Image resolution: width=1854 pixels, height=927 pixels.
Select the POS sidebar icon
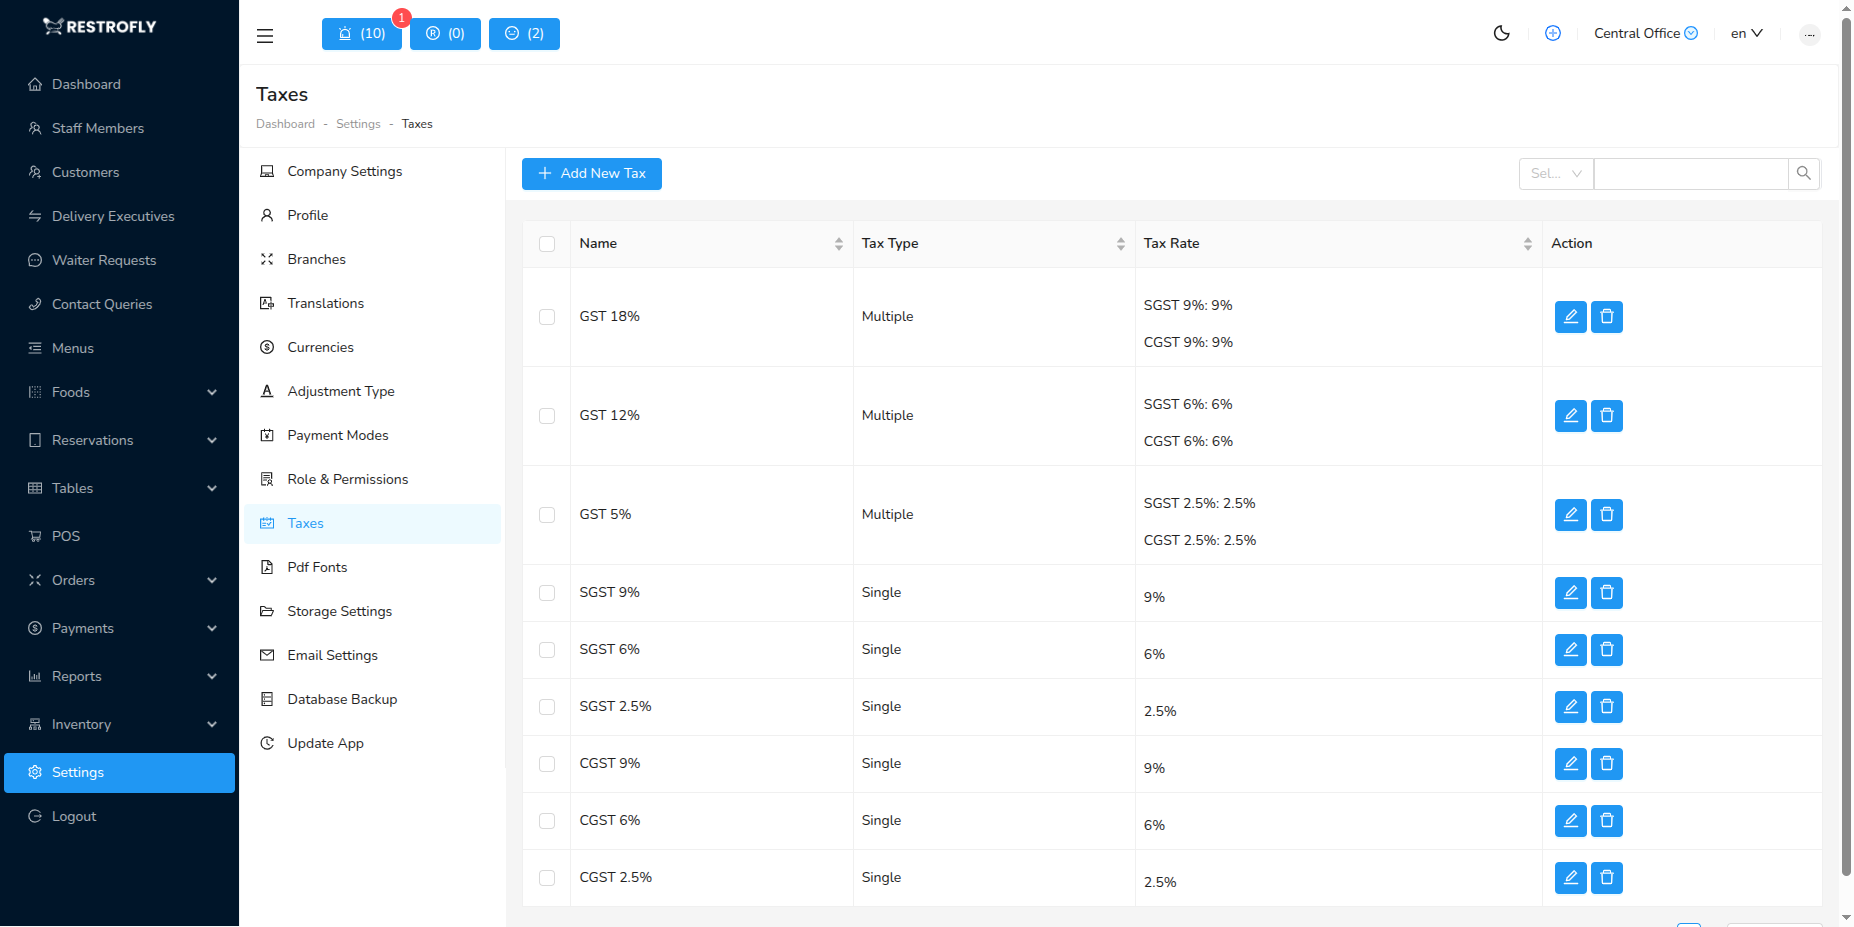click(x=35, y=536)
